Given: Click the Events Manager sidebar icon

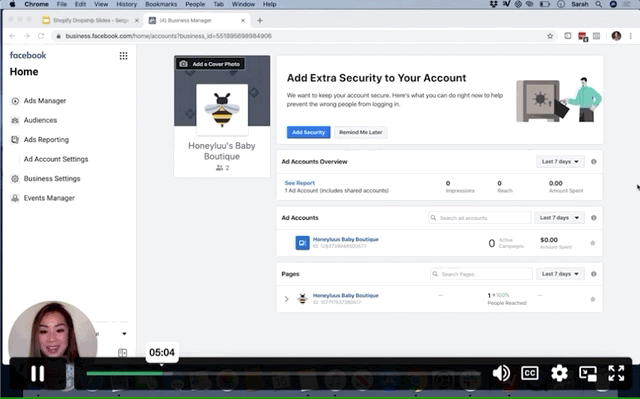Looking at the screenshot, I should pyautogui.click(x=15, y=198).
